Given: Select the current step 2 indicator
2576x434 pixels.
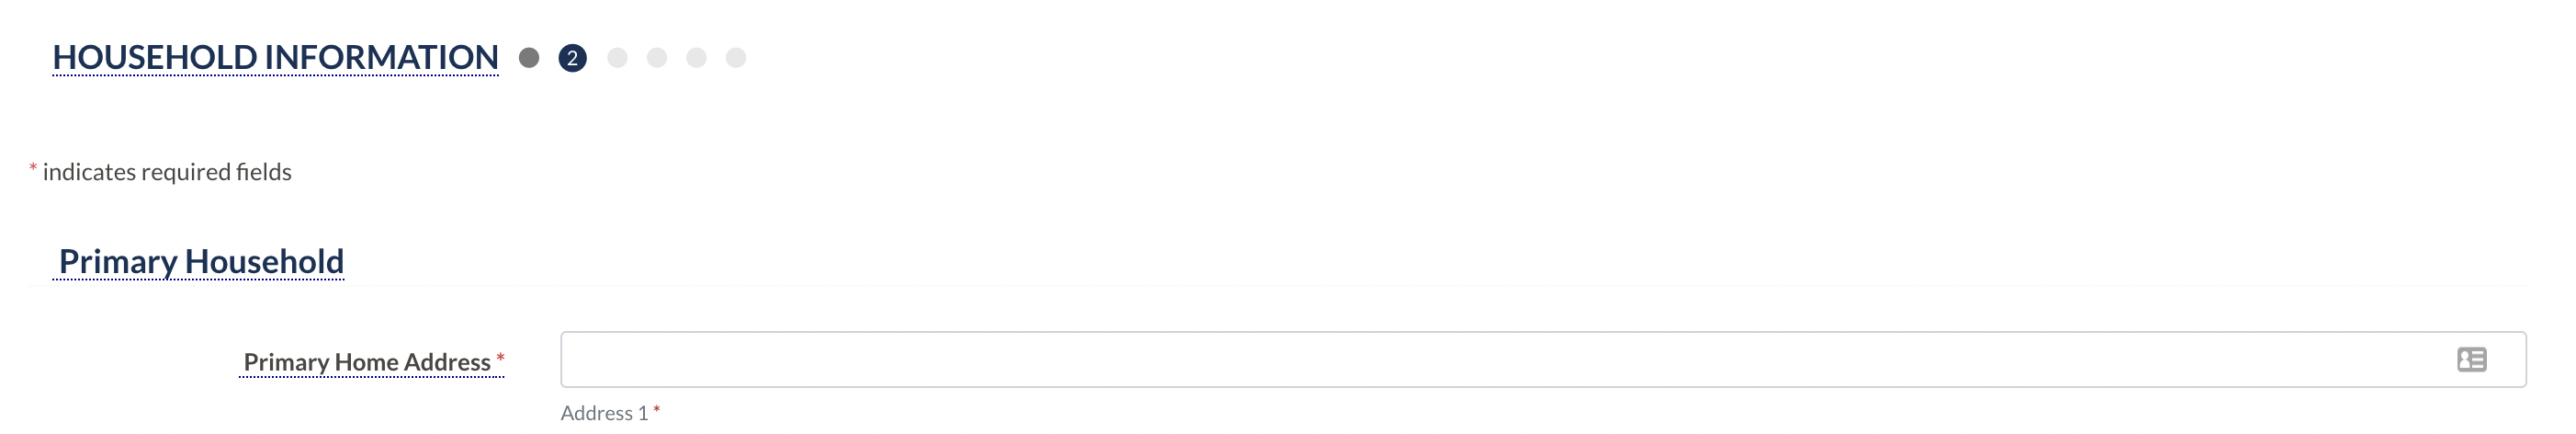Looking at the screenshot, I should pyautogui.click(x=572, y=58).
